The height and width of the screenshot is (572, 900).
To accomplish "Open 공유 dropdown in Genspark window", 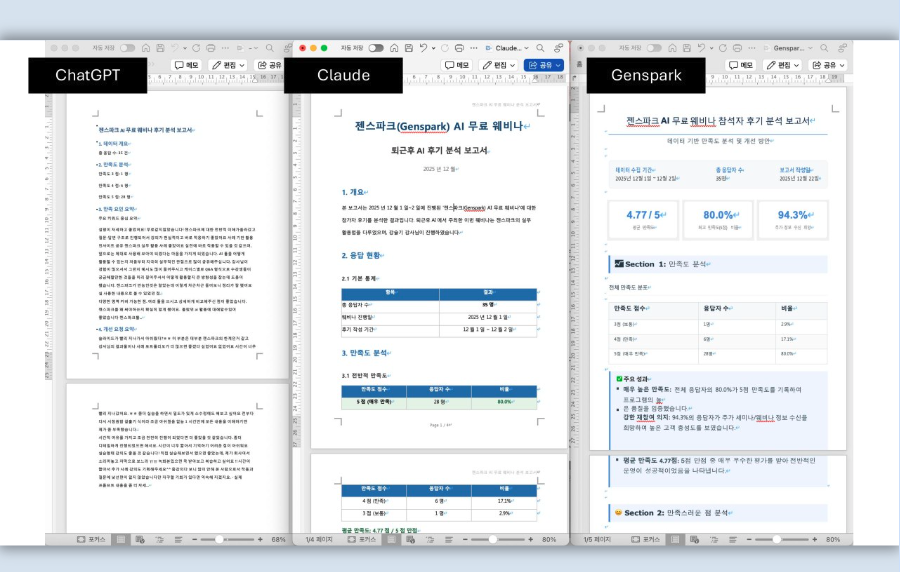I will click(x=833, y=65).
